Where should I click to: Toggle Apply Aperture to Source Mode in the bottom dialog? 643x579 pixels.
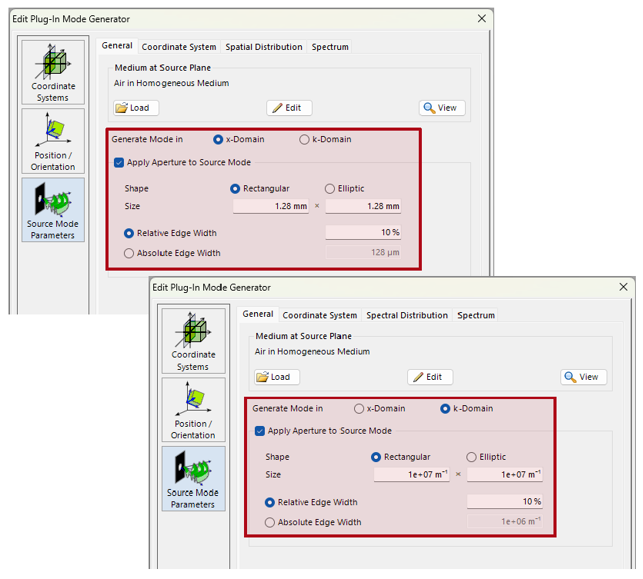tap(261, 431)
